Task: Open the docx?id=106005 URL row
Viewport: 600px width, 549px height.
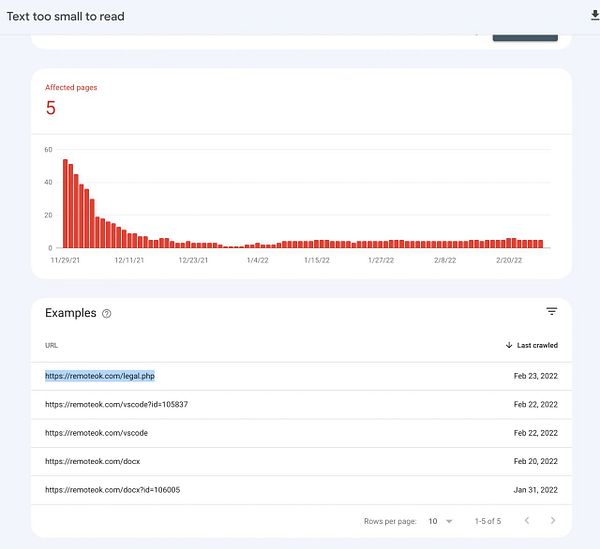Action: (112, 490)
